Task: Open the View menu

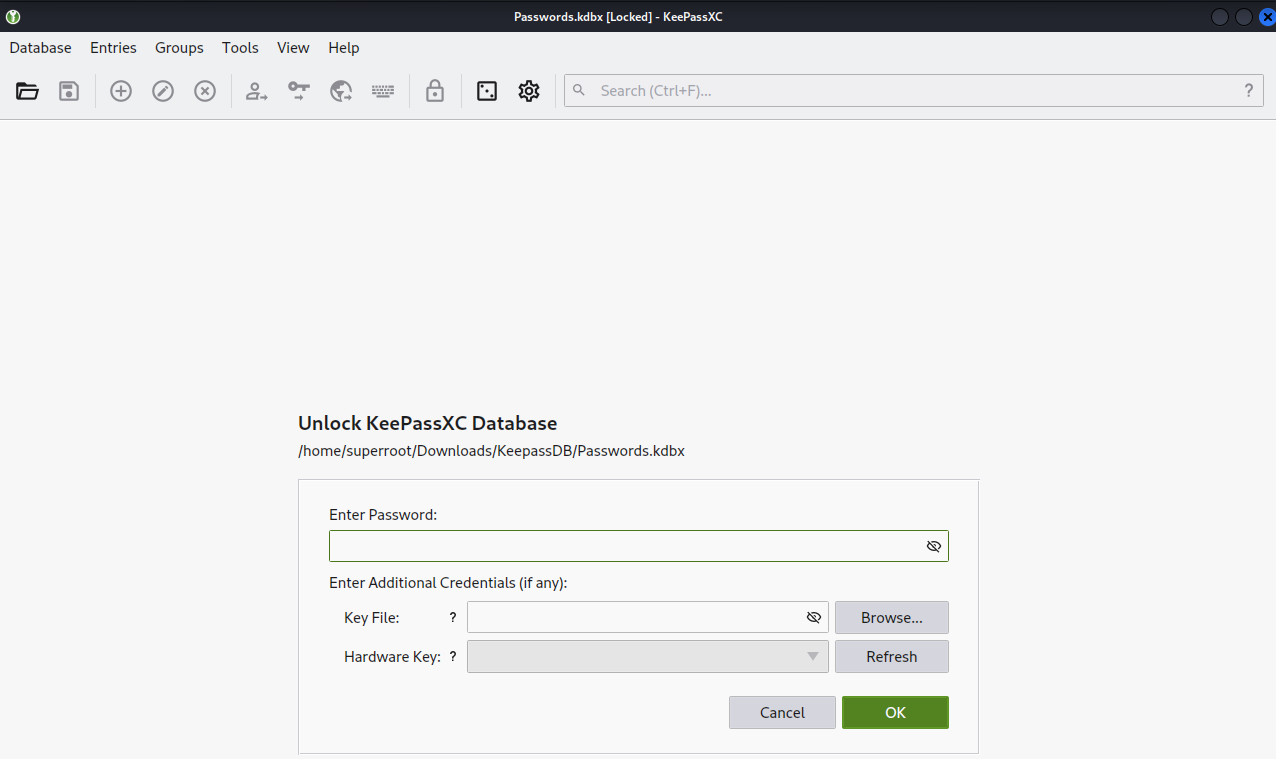Action: 293,48
